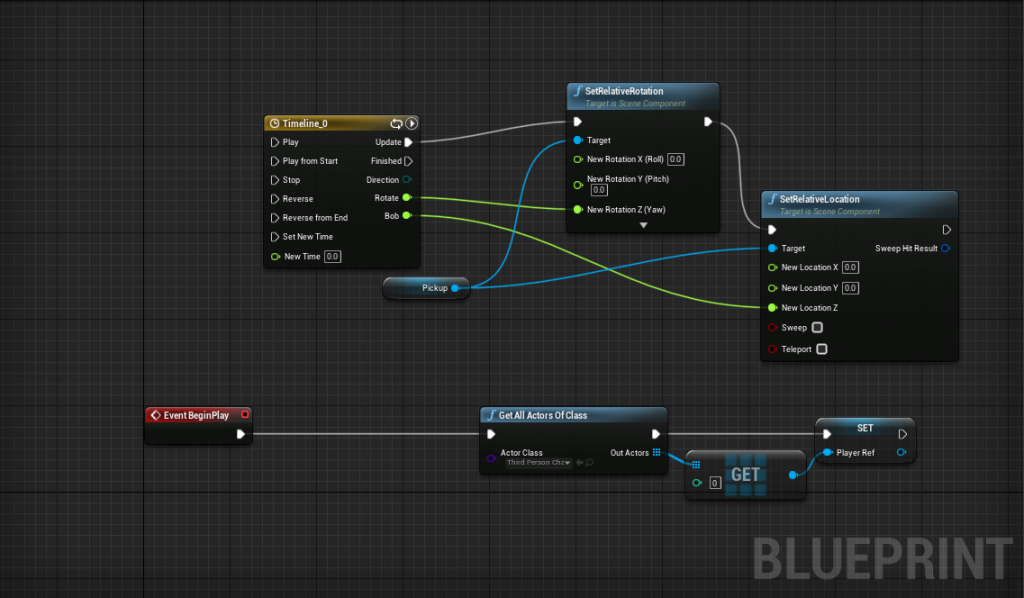Screen dimensions: 1024x598
Task: Open the Third Person Character class dropdown
Action: click(x=539, y=462)
